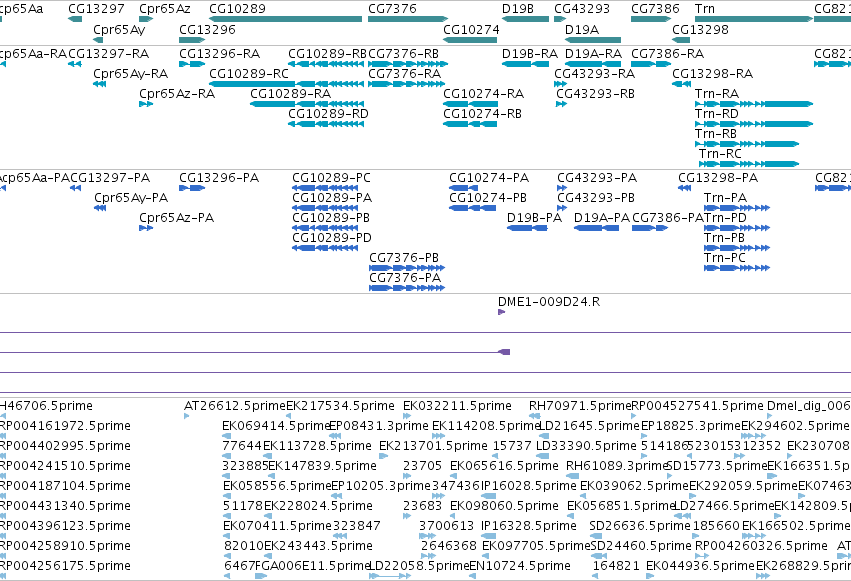The height and width of the screenshot is (581, 851).
Task: Select the D19B-PA protein label
Action: click(534, 218)
